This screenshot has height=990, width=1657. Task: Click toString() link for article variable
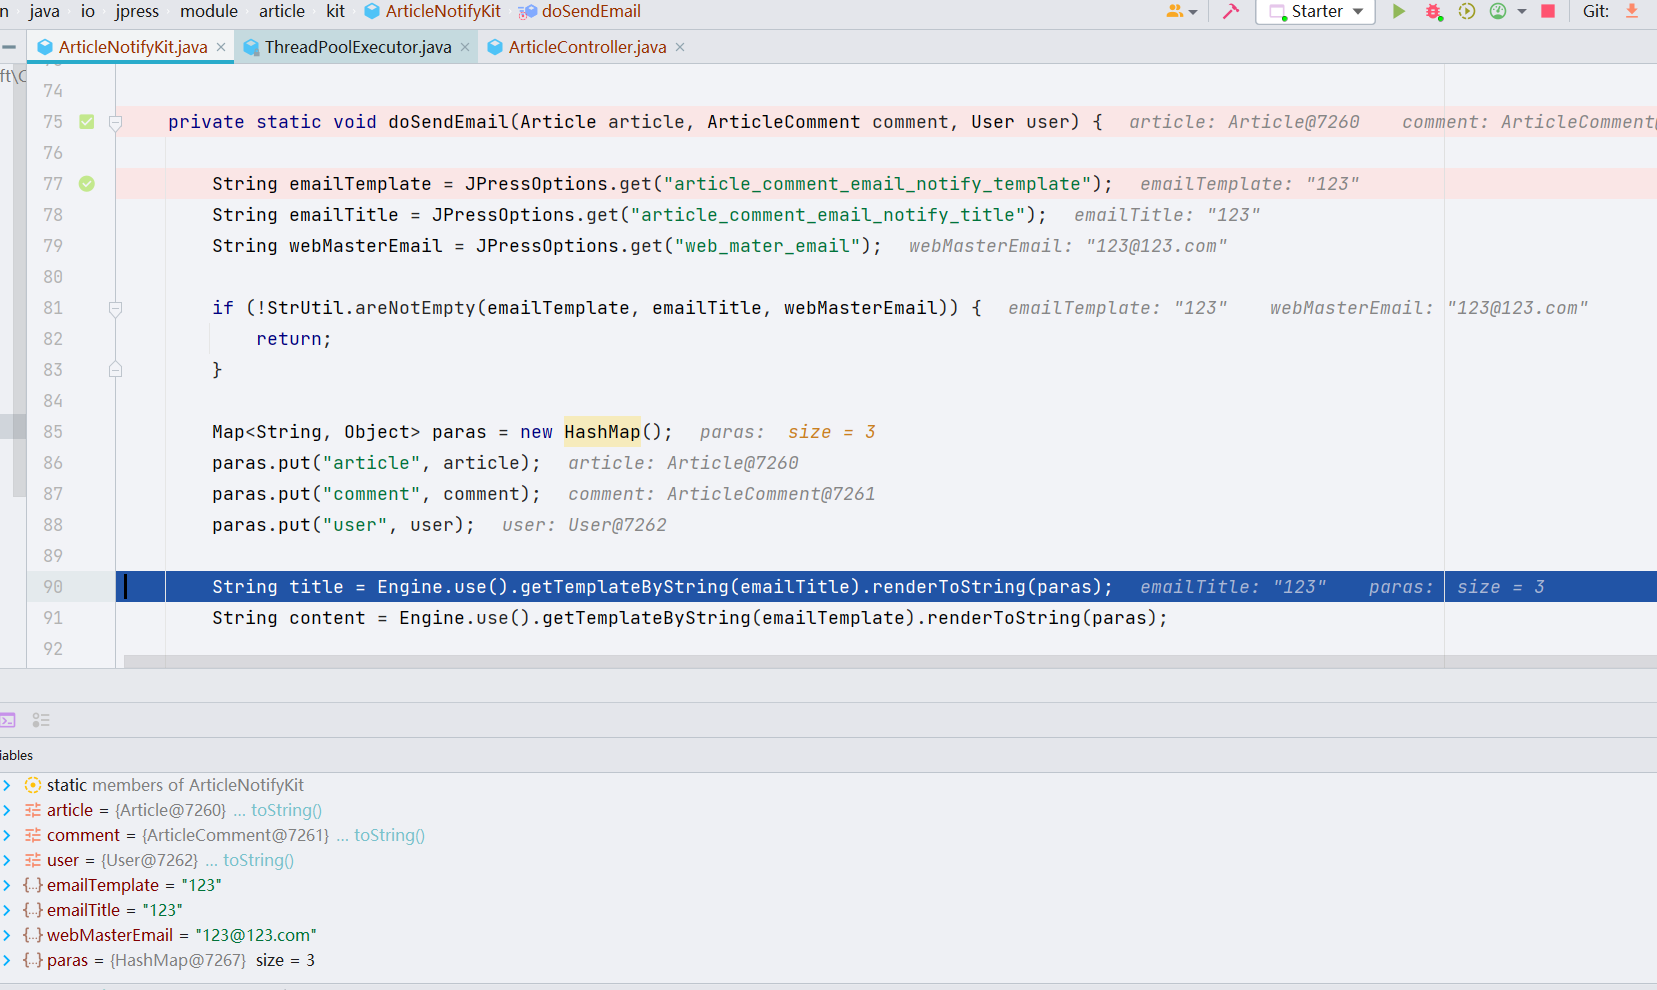(x=286, y=810)
